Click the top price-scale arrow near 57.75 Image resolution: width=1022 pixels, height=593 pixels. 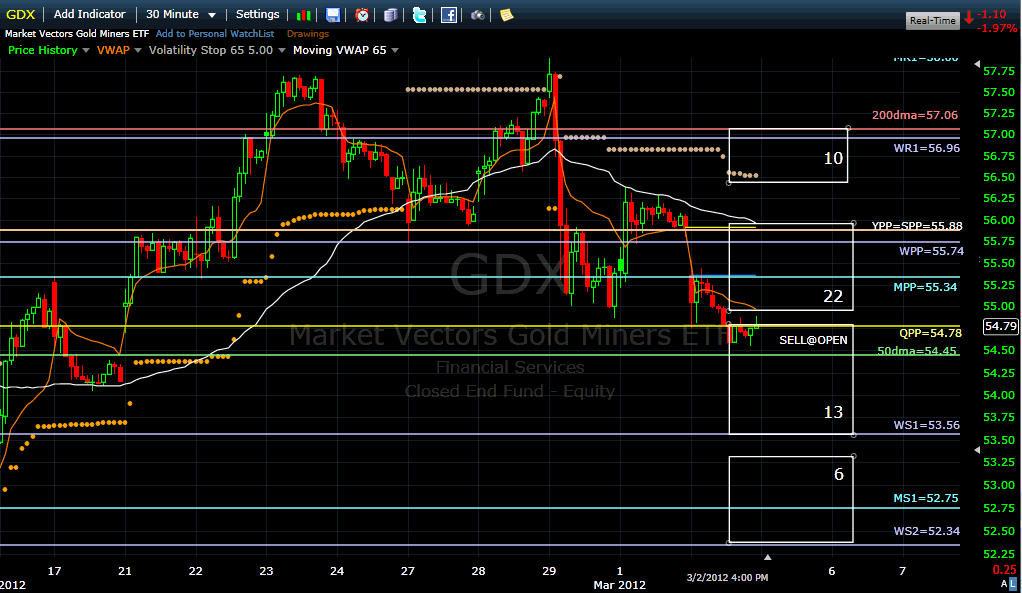(976, 64)
